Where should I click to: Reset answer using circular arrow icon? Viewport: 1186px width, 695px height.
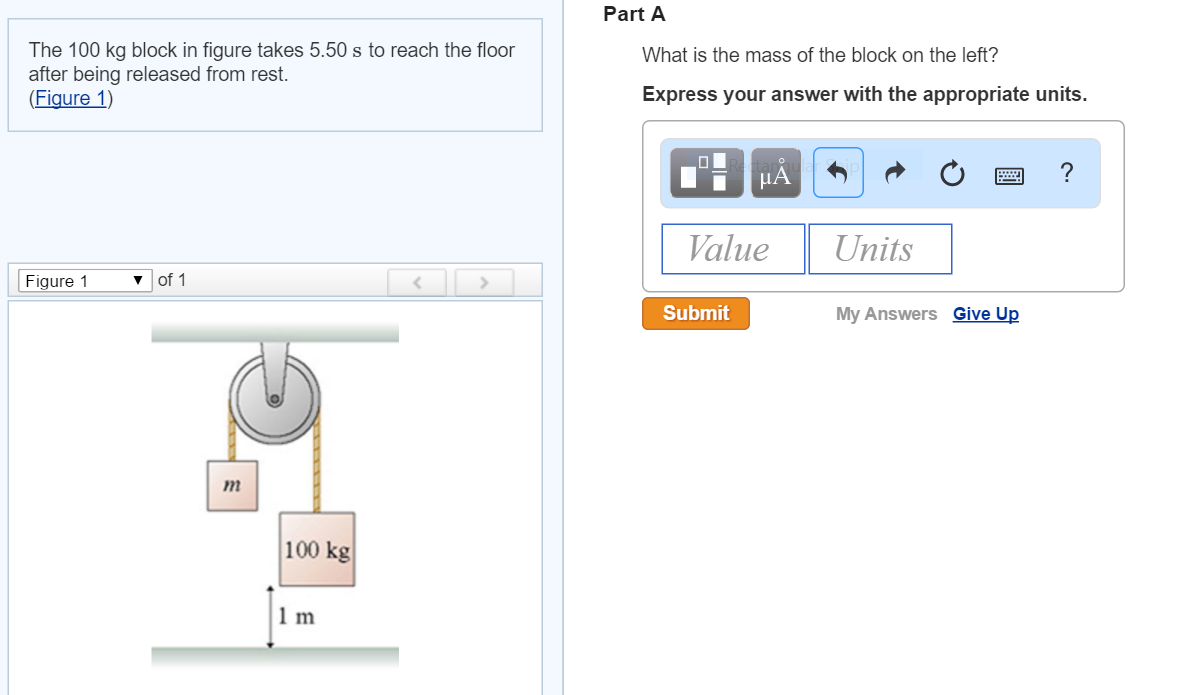[x=951, y=172]
